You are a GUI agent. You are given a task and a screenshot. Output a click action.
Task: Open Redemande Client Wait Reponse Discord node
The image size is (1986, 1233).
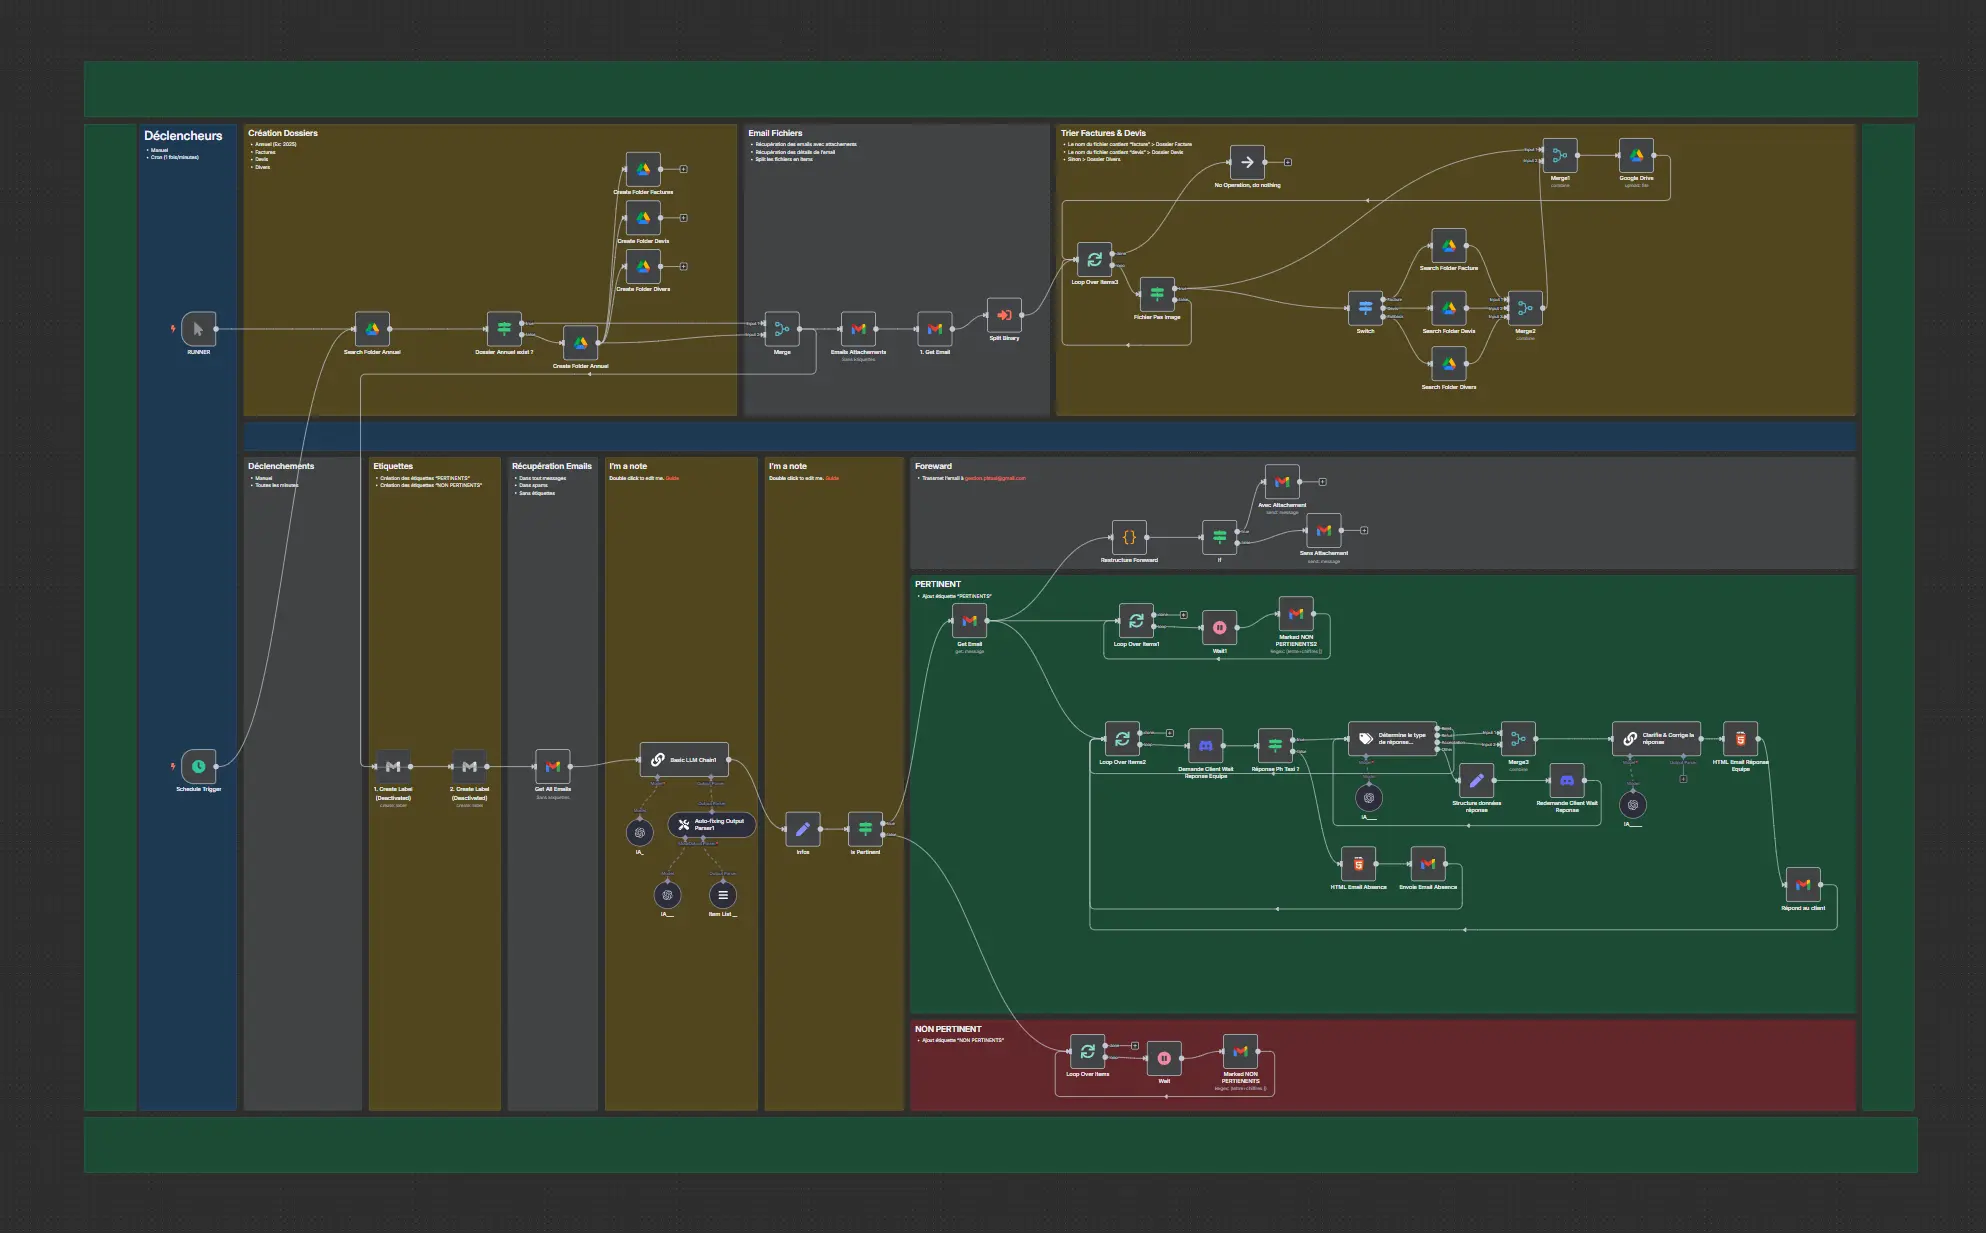[1567, 780]
